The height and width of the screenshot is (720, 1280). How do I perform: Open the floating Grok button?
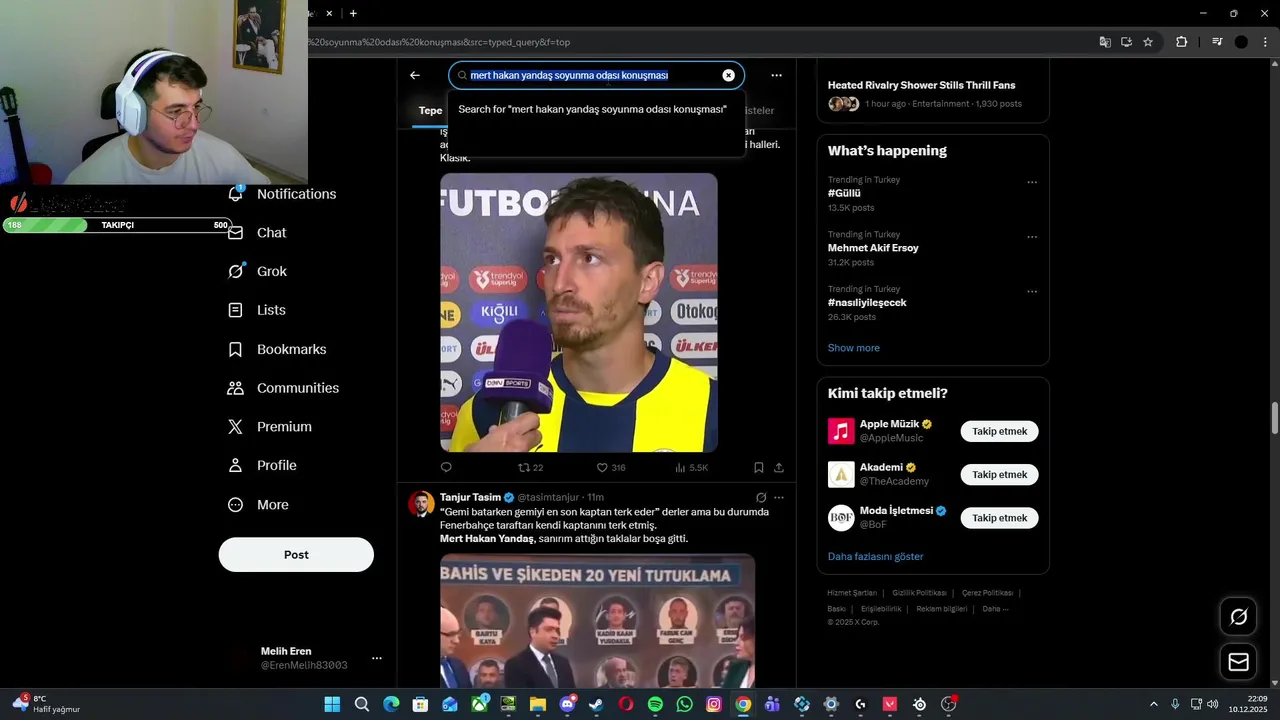pyautogui.click(x=1238, y=617)
